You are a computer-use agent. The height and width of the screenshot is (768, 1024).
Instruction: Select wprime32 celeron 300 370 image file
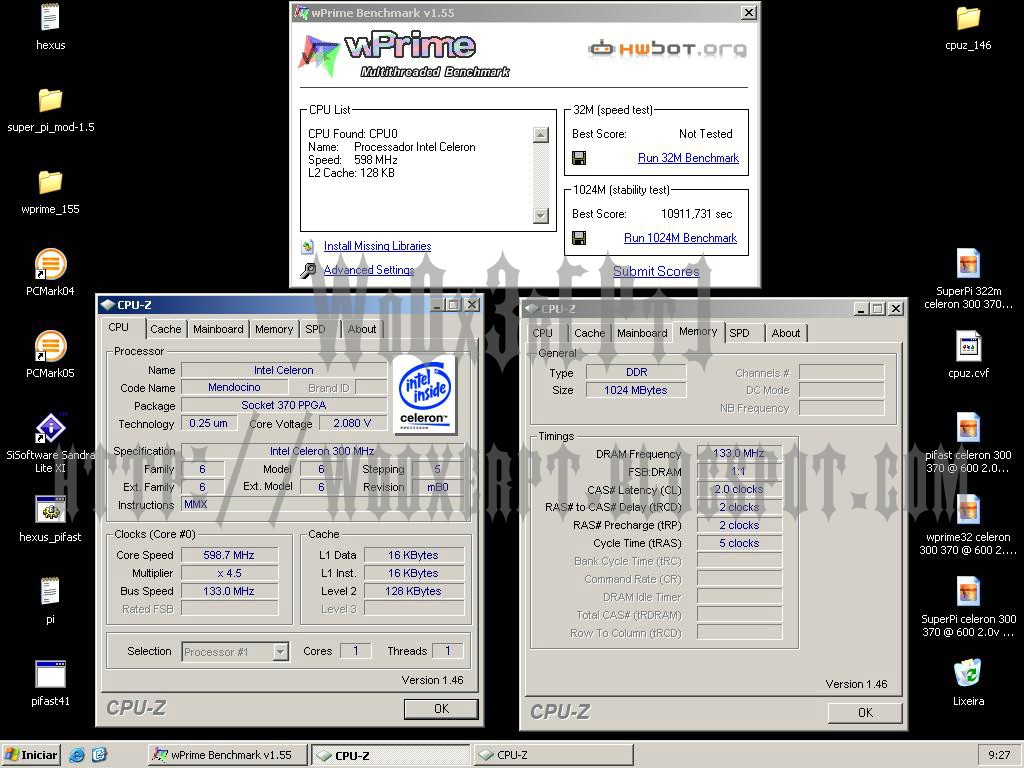(x=968, y=510)
